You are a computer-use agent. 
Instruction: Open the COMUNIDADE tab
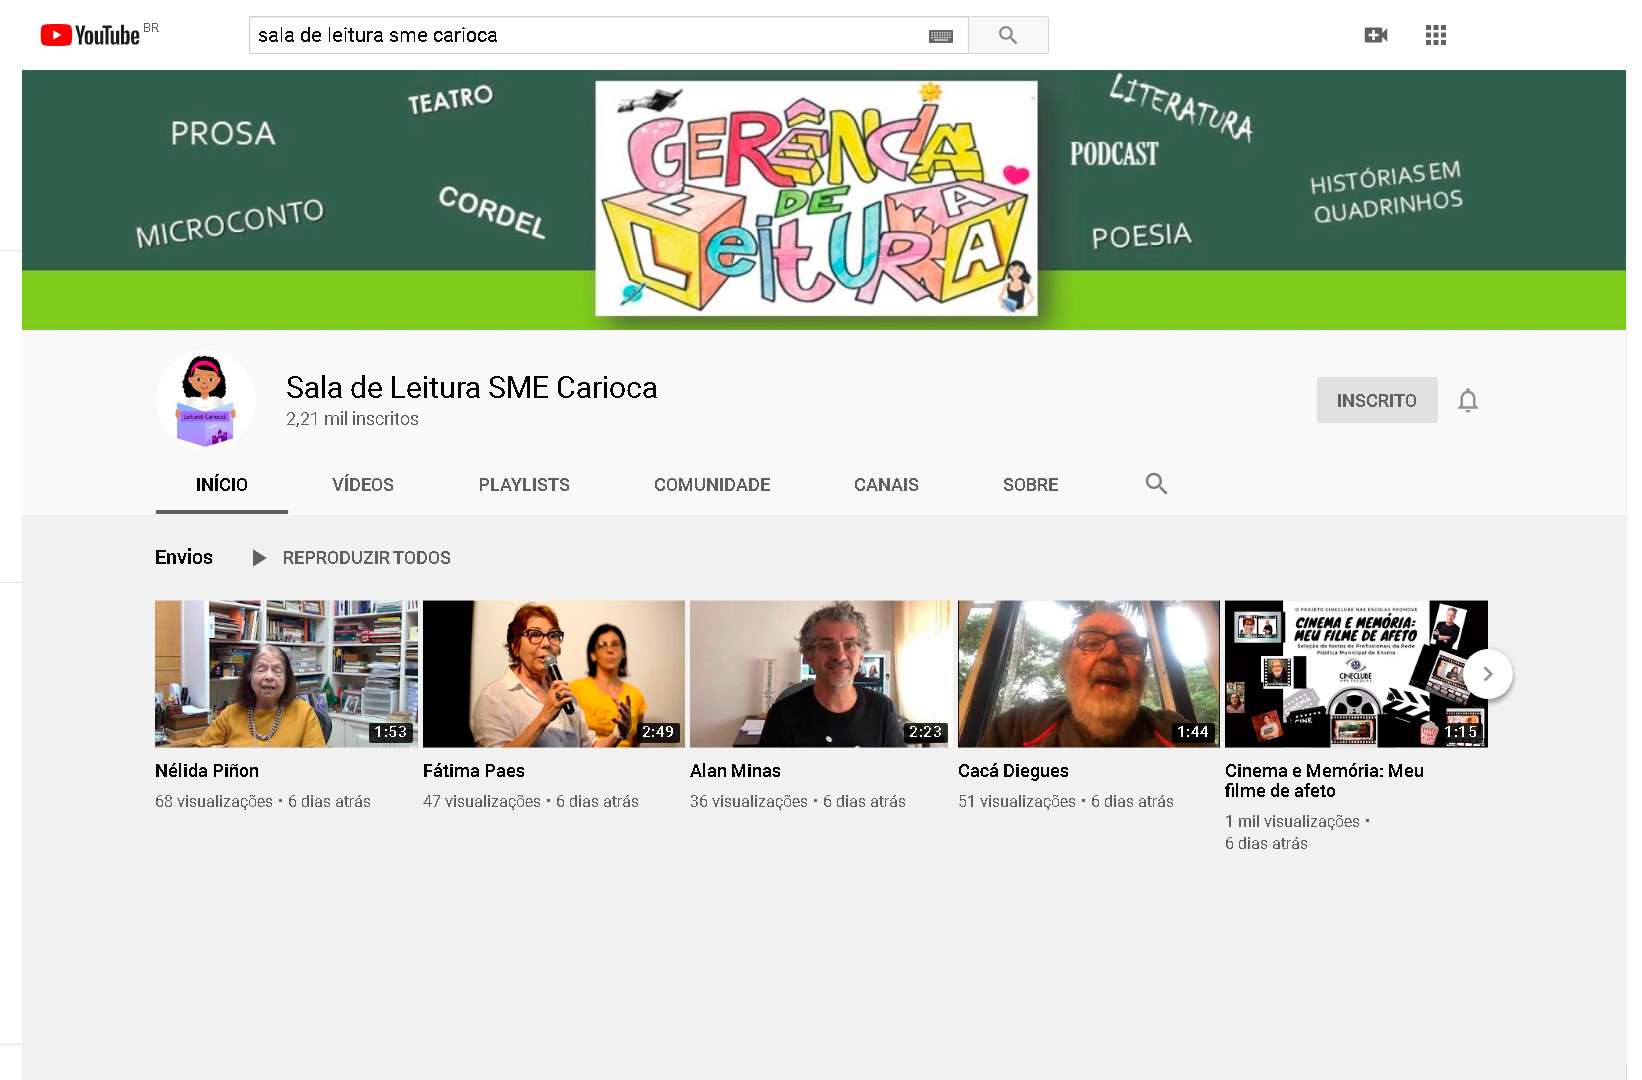(712, 485)
